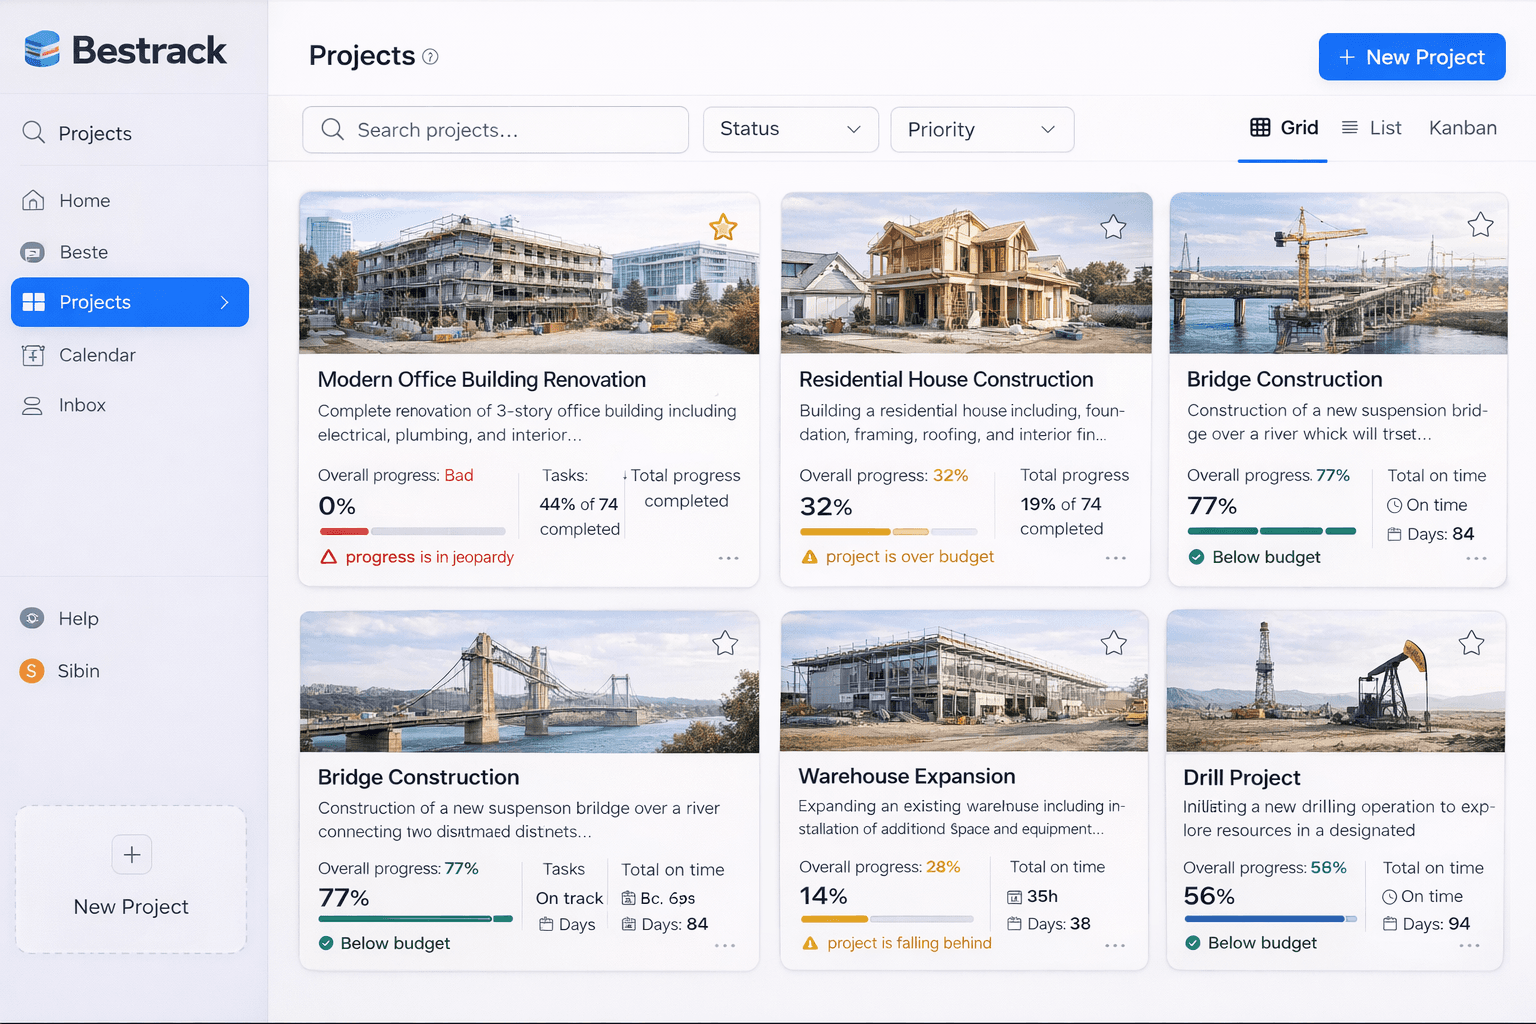Click the Warehouse Expansion progress bar

(886, 916)
